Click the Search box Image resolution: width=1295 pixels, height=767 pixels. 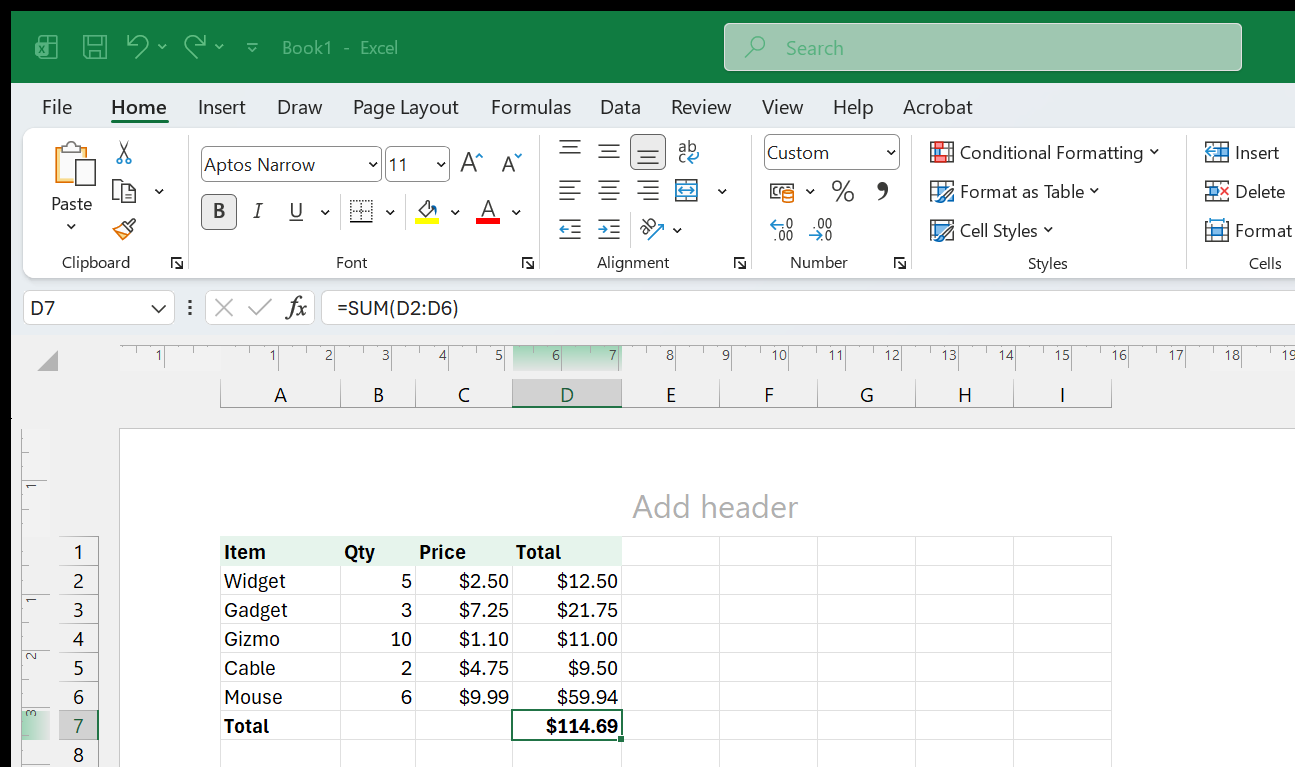click(x=983, y=47)
